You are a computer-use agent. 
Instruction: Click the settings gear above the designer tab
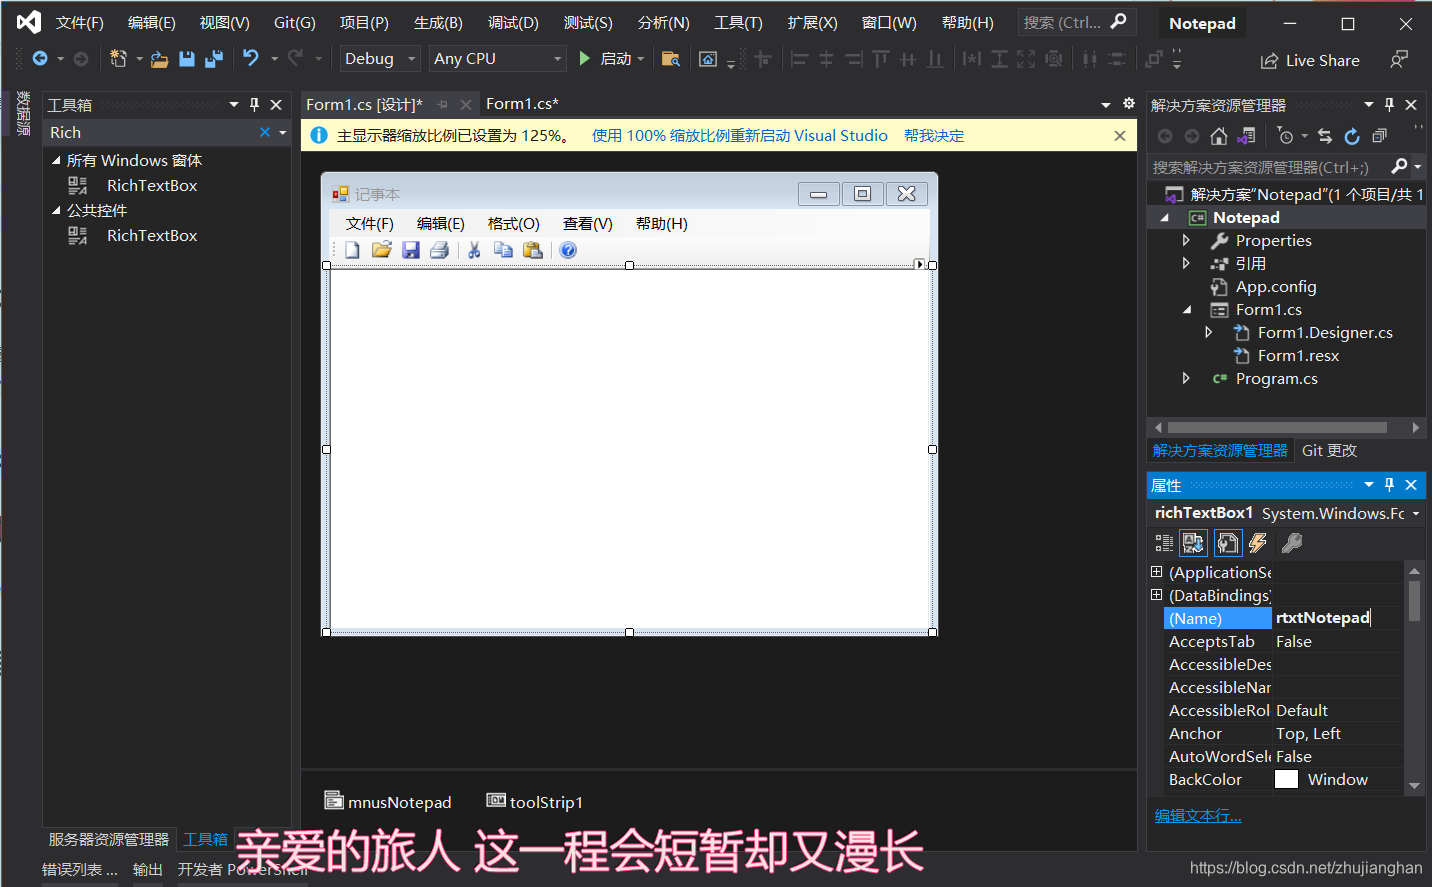1129,103
